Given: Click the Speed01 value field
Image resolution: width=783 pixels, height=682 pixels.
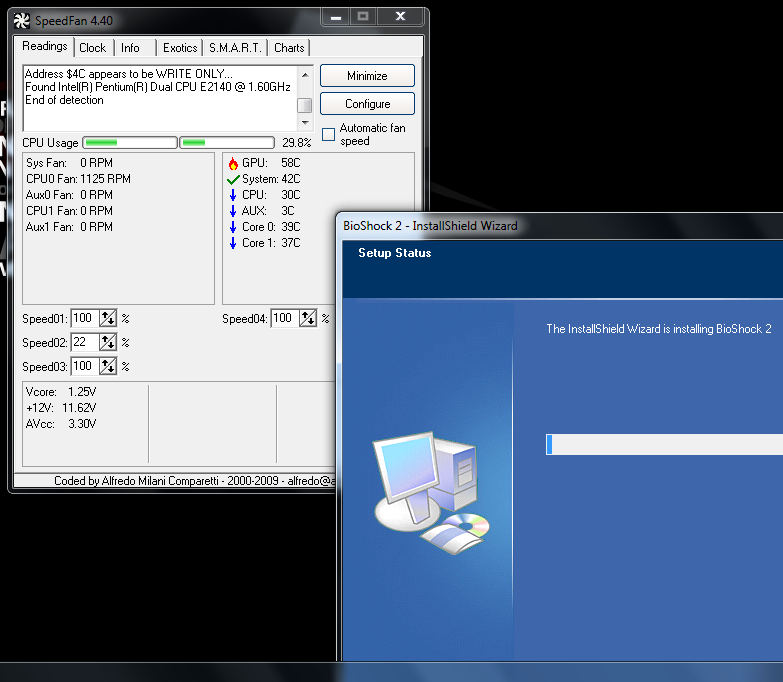Looking at the screenshot, I should click(85, 318).
